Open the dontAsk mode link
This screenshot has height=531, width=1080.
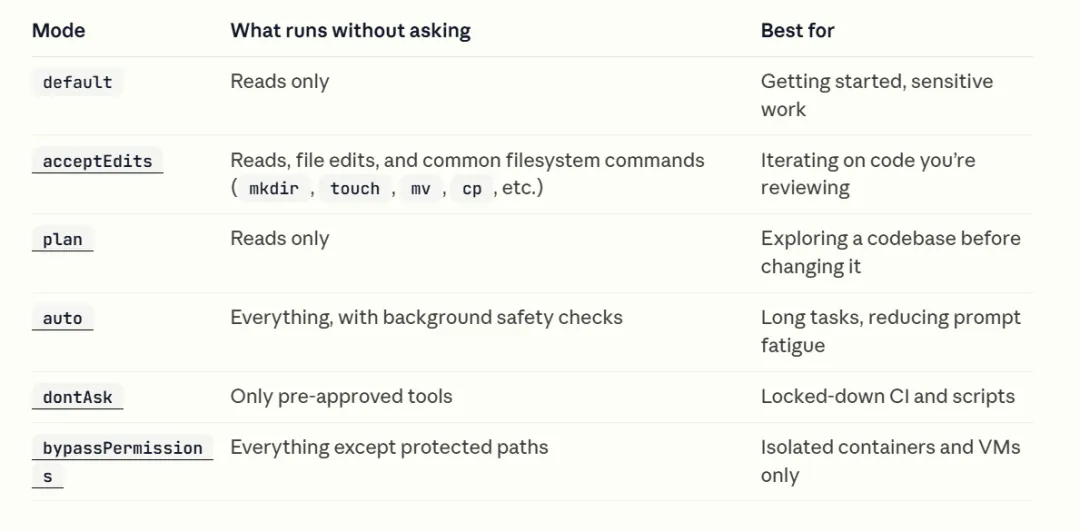77,397
